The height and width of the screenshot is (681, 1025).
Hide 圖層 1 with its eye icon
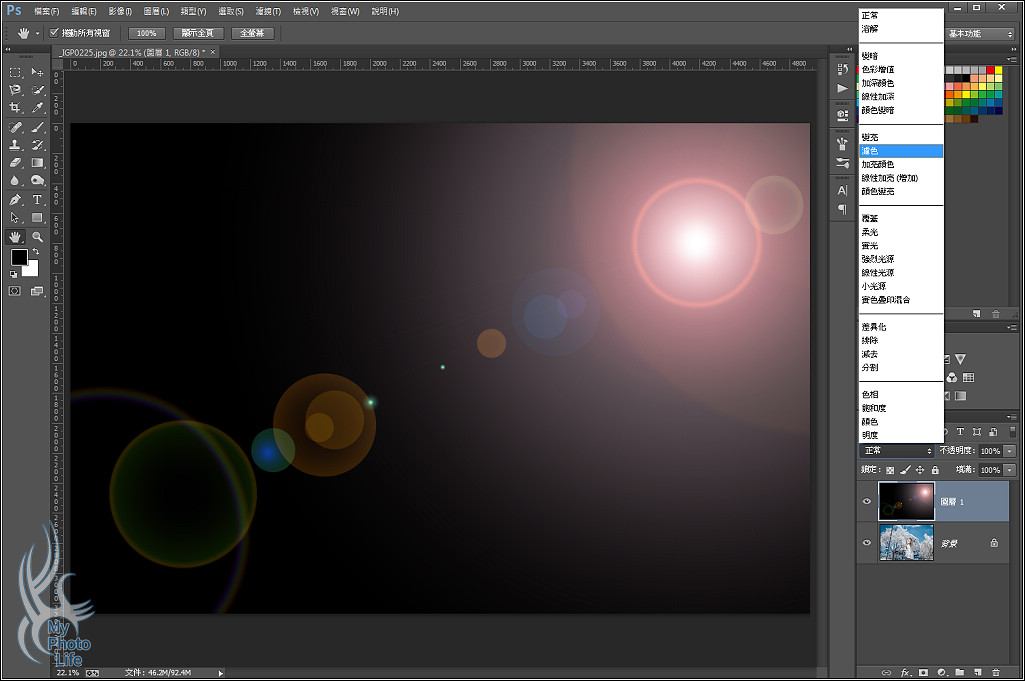[x=867, y=502]
